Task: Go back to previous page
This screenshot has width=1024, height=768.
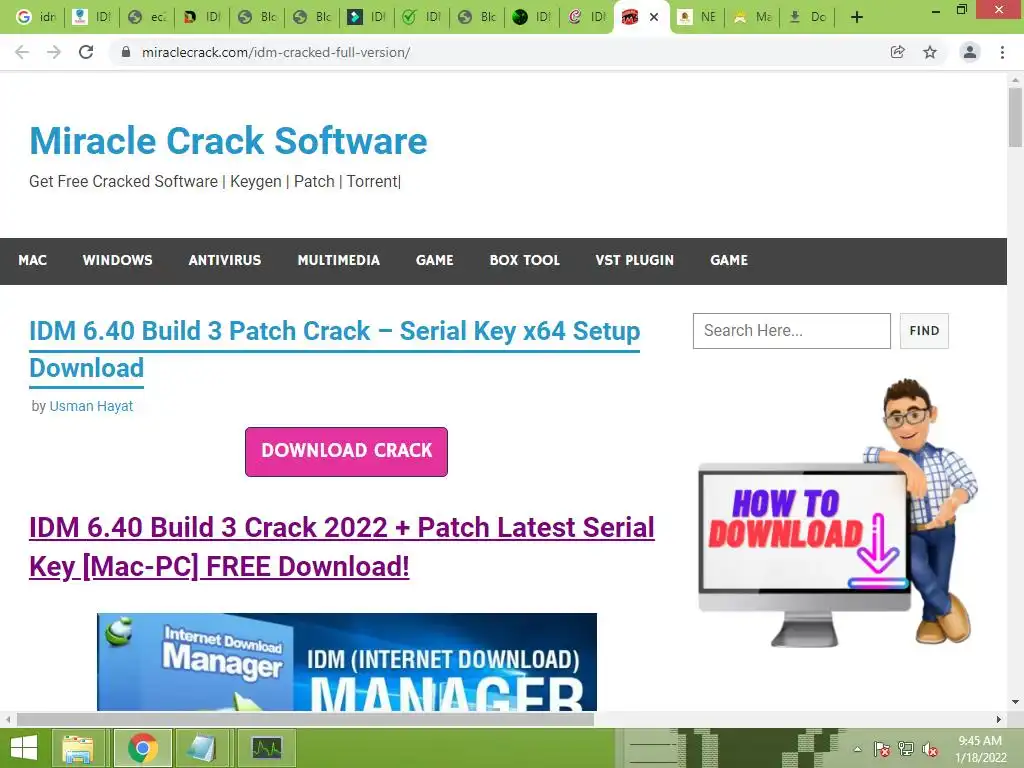Action: pyautogui.click(x=22, y=52)
